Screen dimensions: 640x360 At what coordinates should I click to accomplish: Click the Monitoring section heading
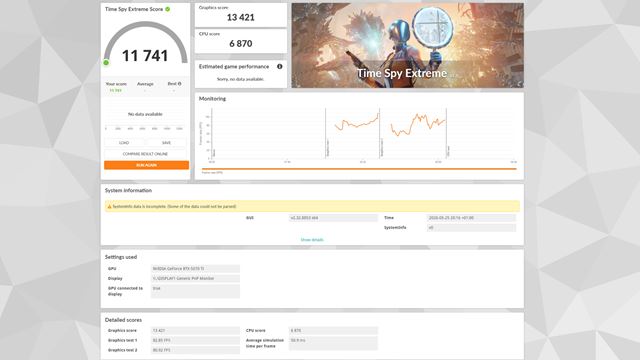tap(212, 99)
